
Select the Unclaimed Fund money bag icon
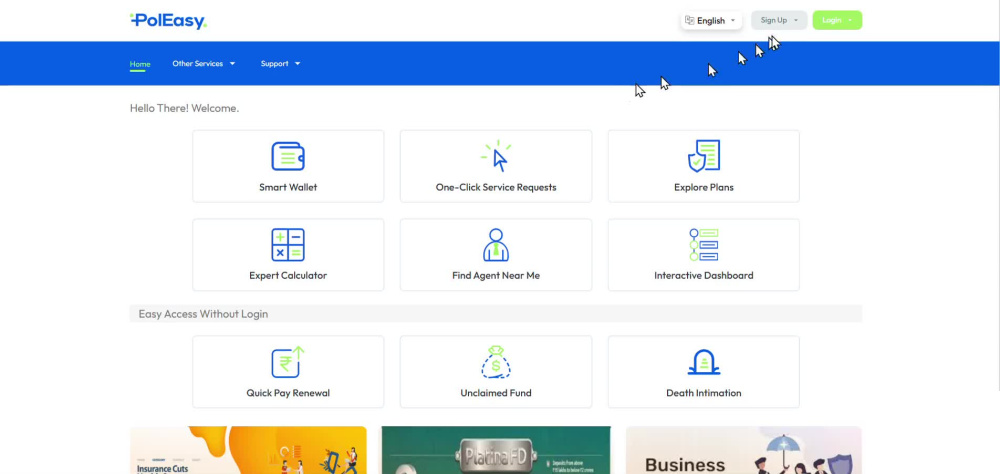coord(496,362)
